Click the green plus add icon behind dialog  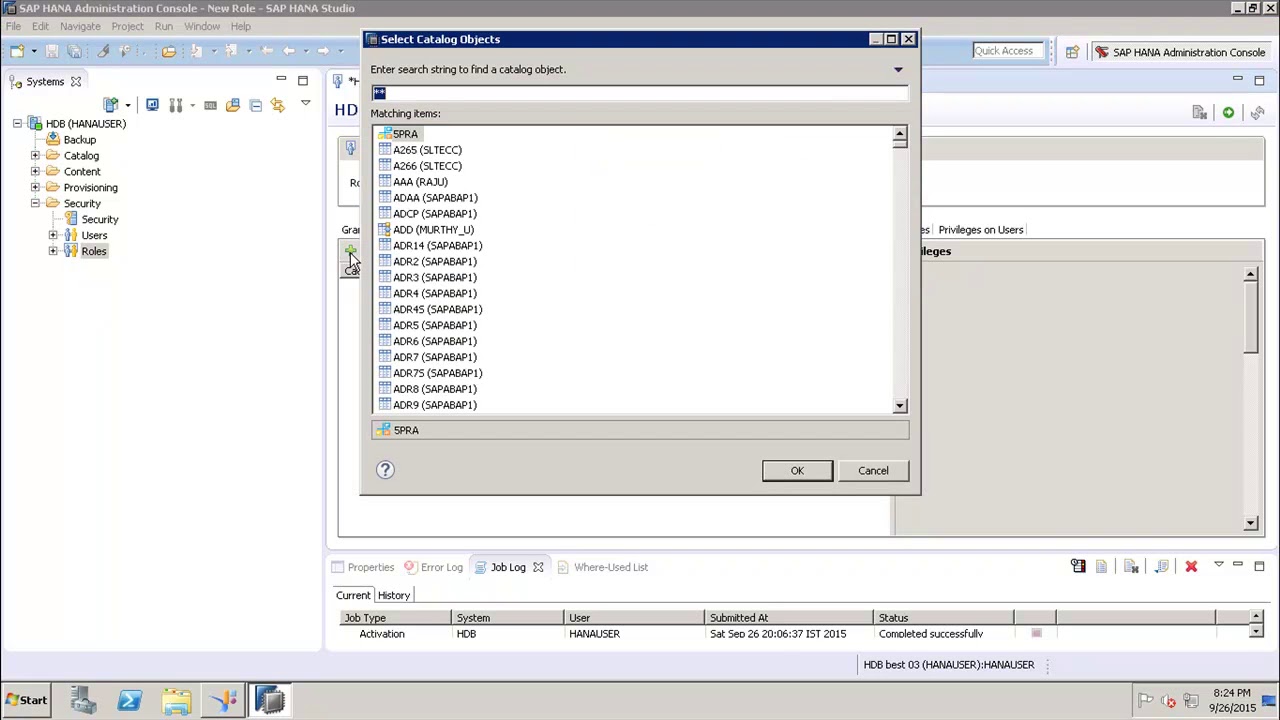[x=351, y=250]
